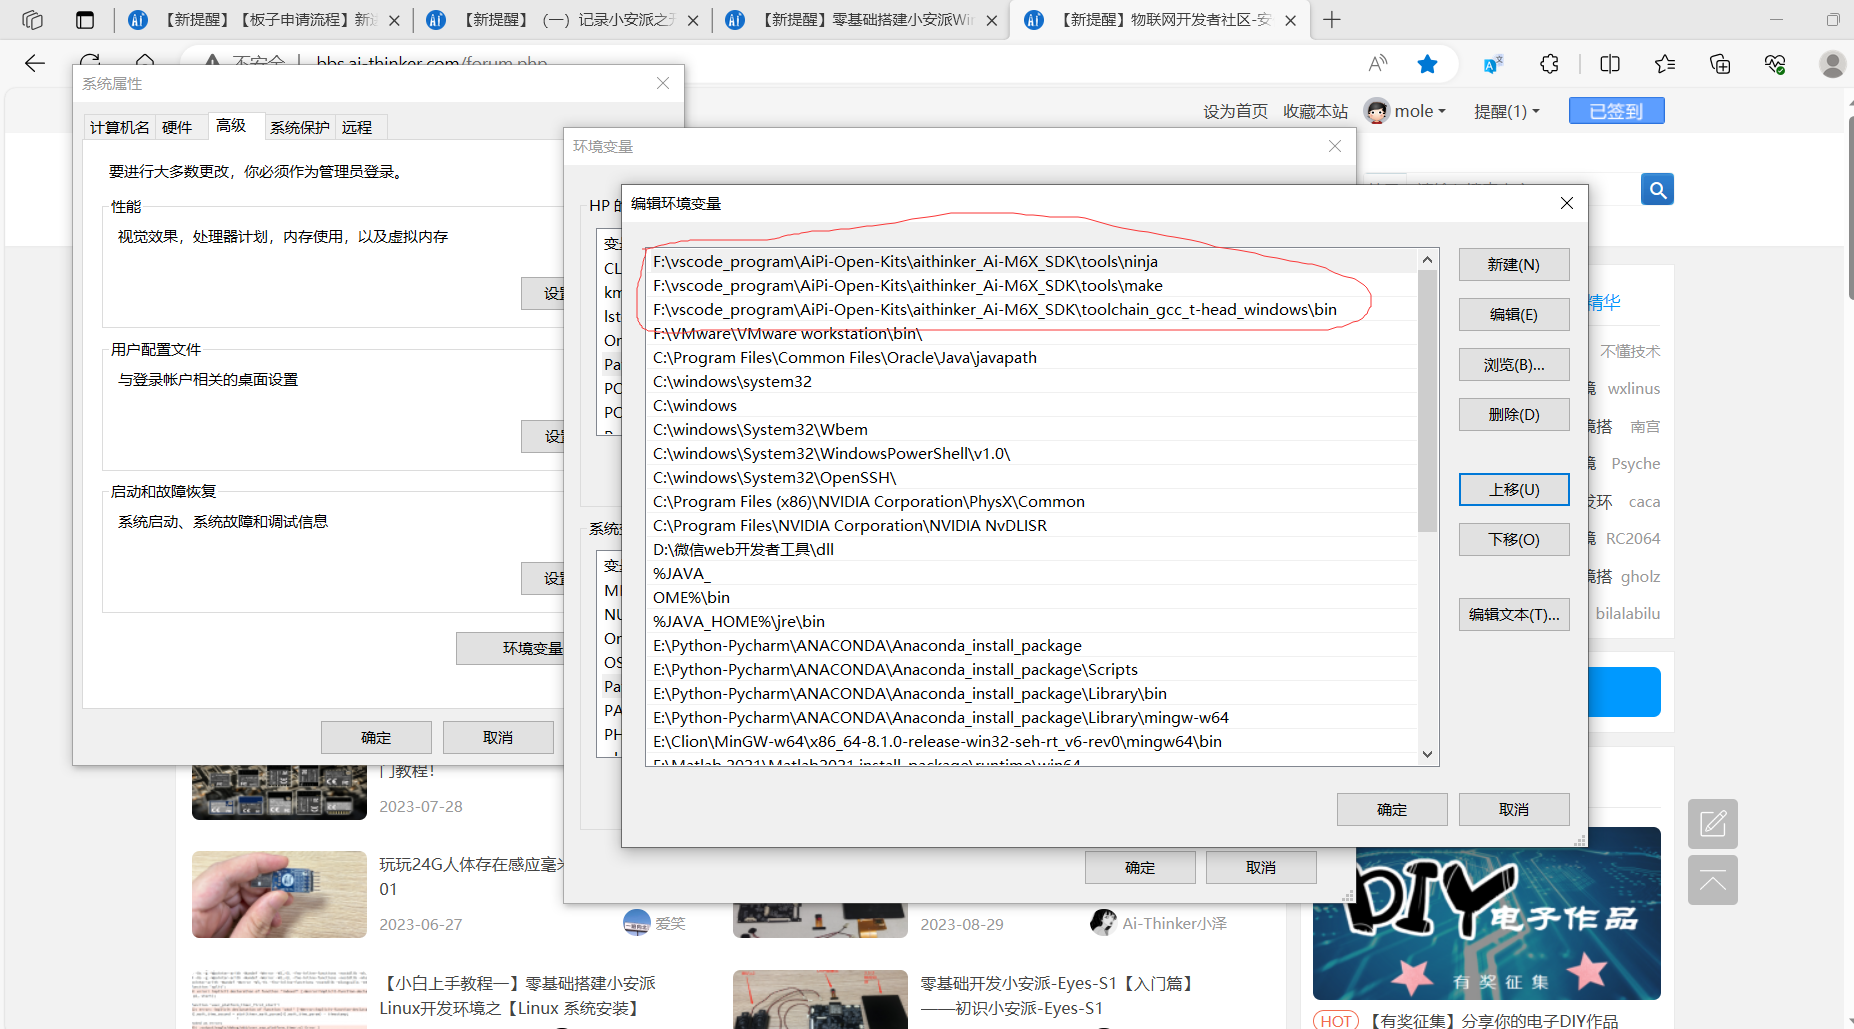Screen dimensions: 1854x1029
Task: Click 取消 in 系统属性 window
Action: (x=498, y=737)
